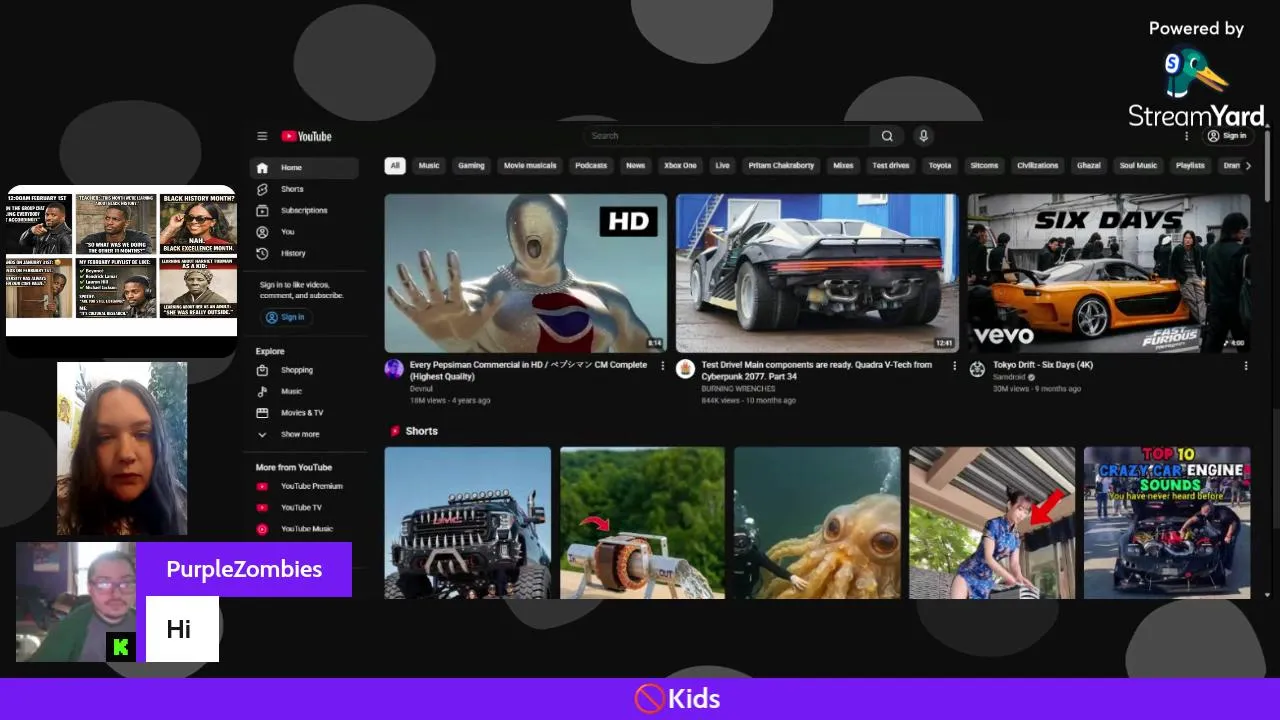Image resolution: width=1280 pixels, height=720 pixels.
Task: Open Burning Wrenches channel avatar
Action: click(685, 369)
